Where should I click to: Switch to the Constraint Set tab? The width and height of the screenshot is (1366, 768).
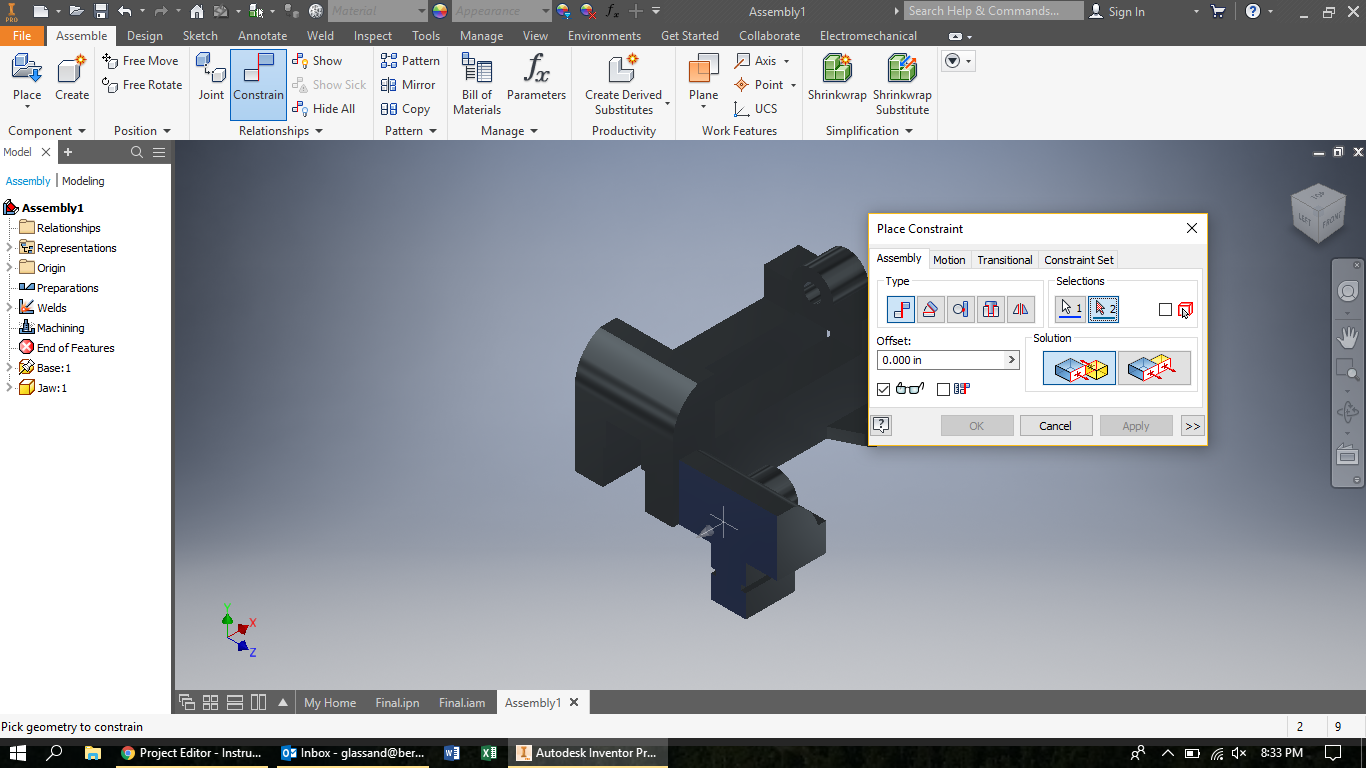[1079, 260]
